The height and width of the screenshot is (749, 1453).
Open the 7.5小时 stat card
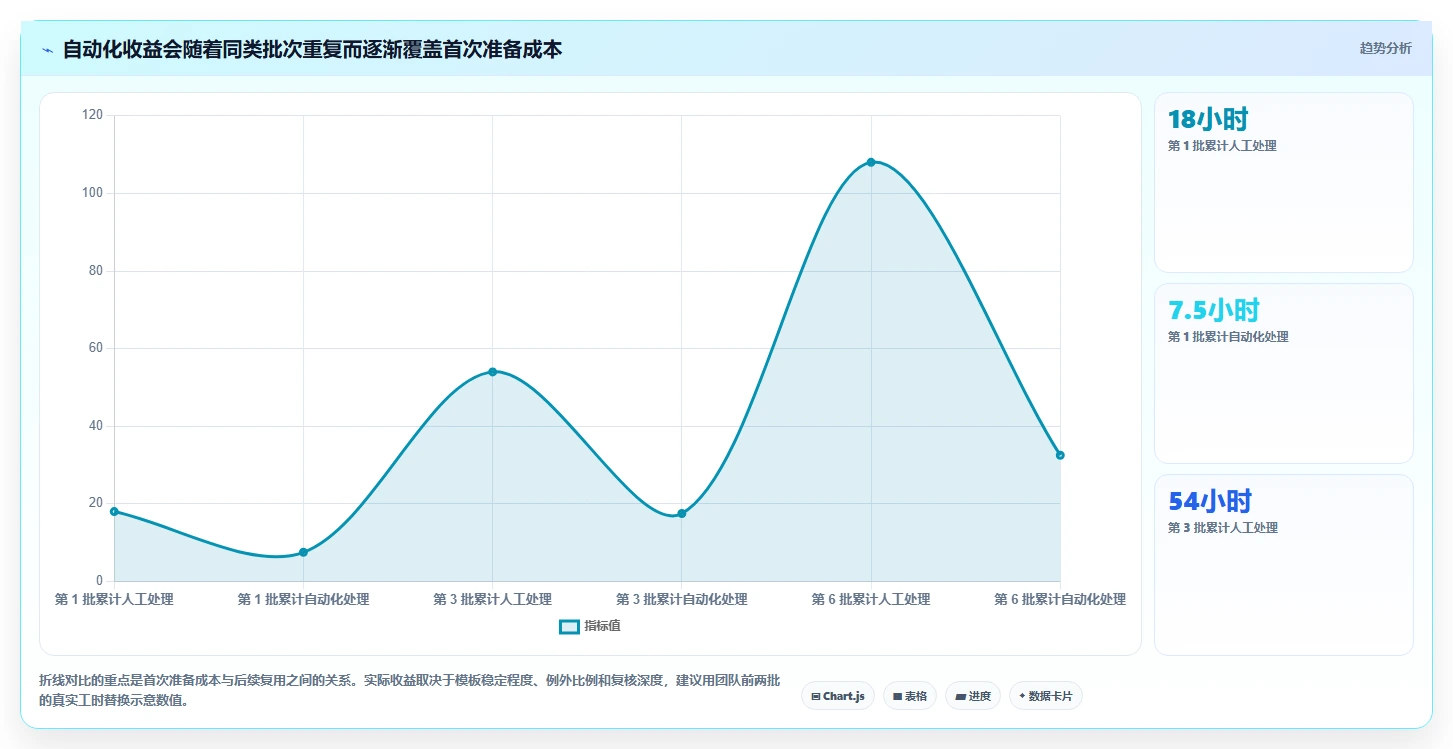[1284, 373]
